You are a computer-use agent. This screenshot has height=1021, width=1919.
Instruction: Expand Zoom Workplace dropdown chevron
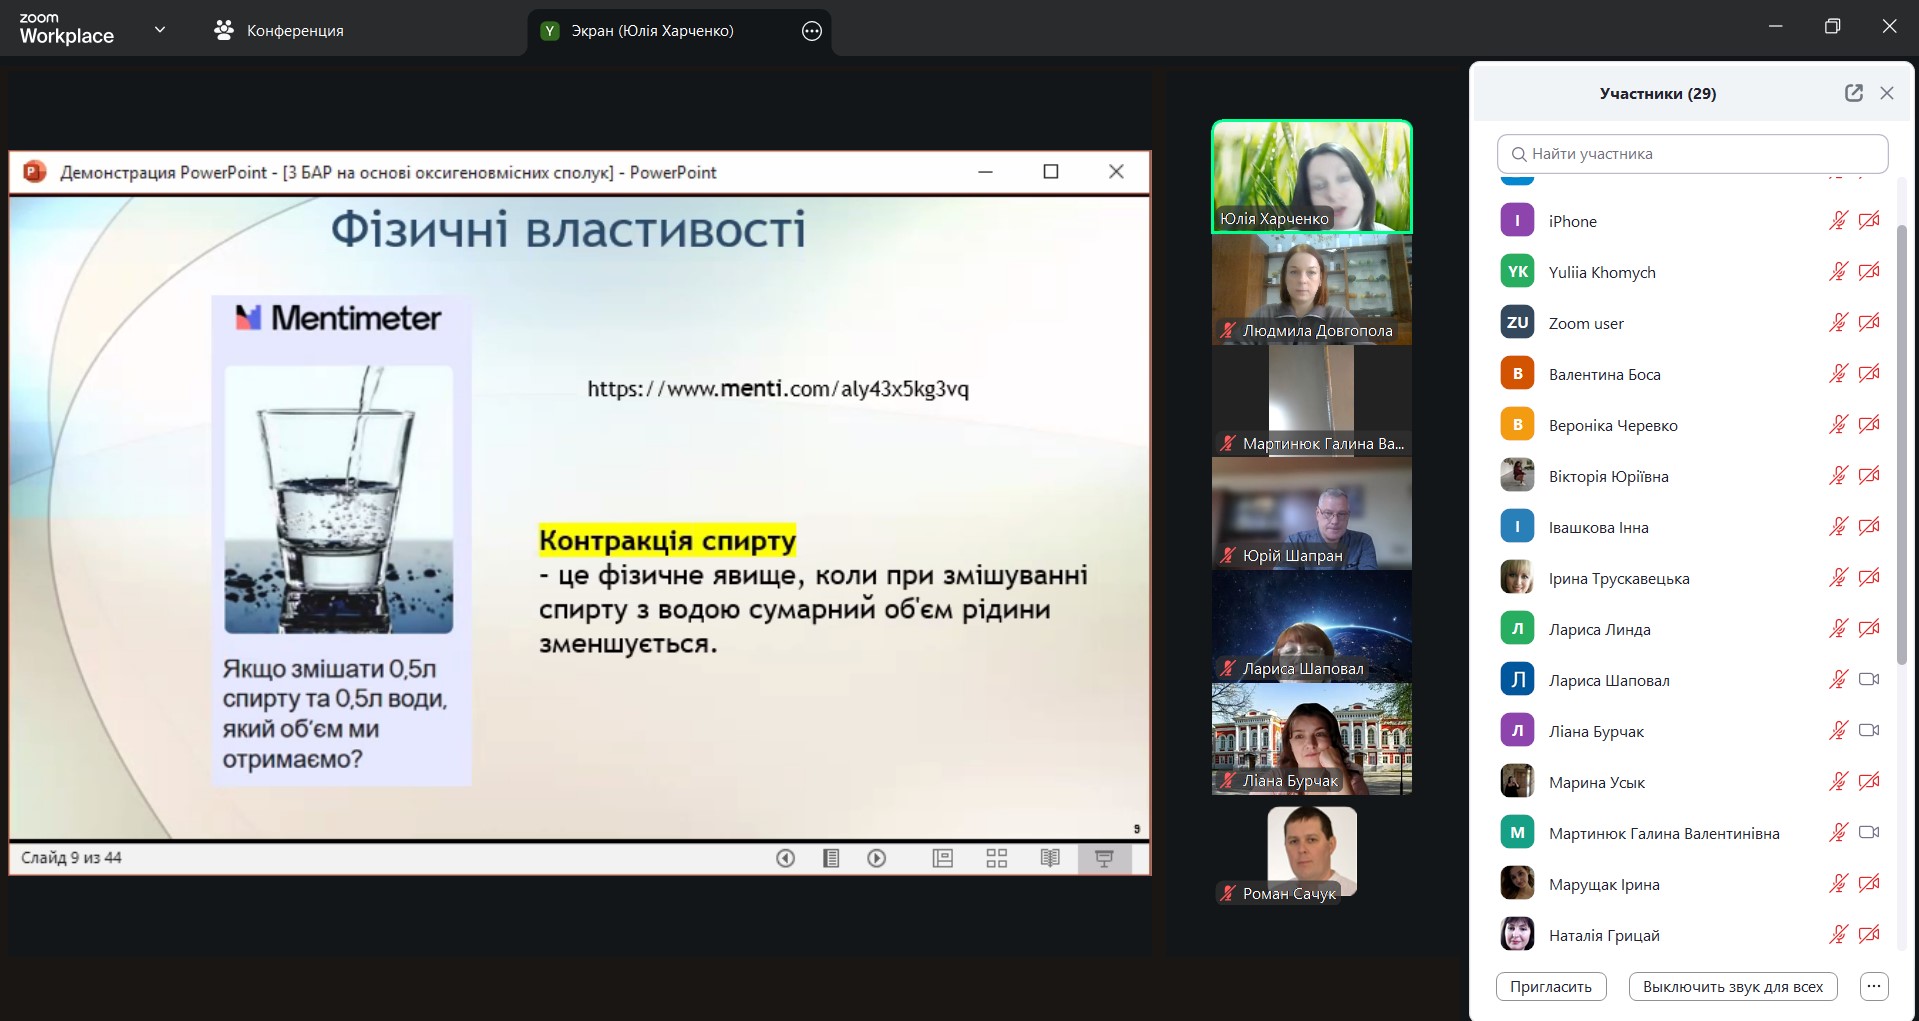pos(160,30)
